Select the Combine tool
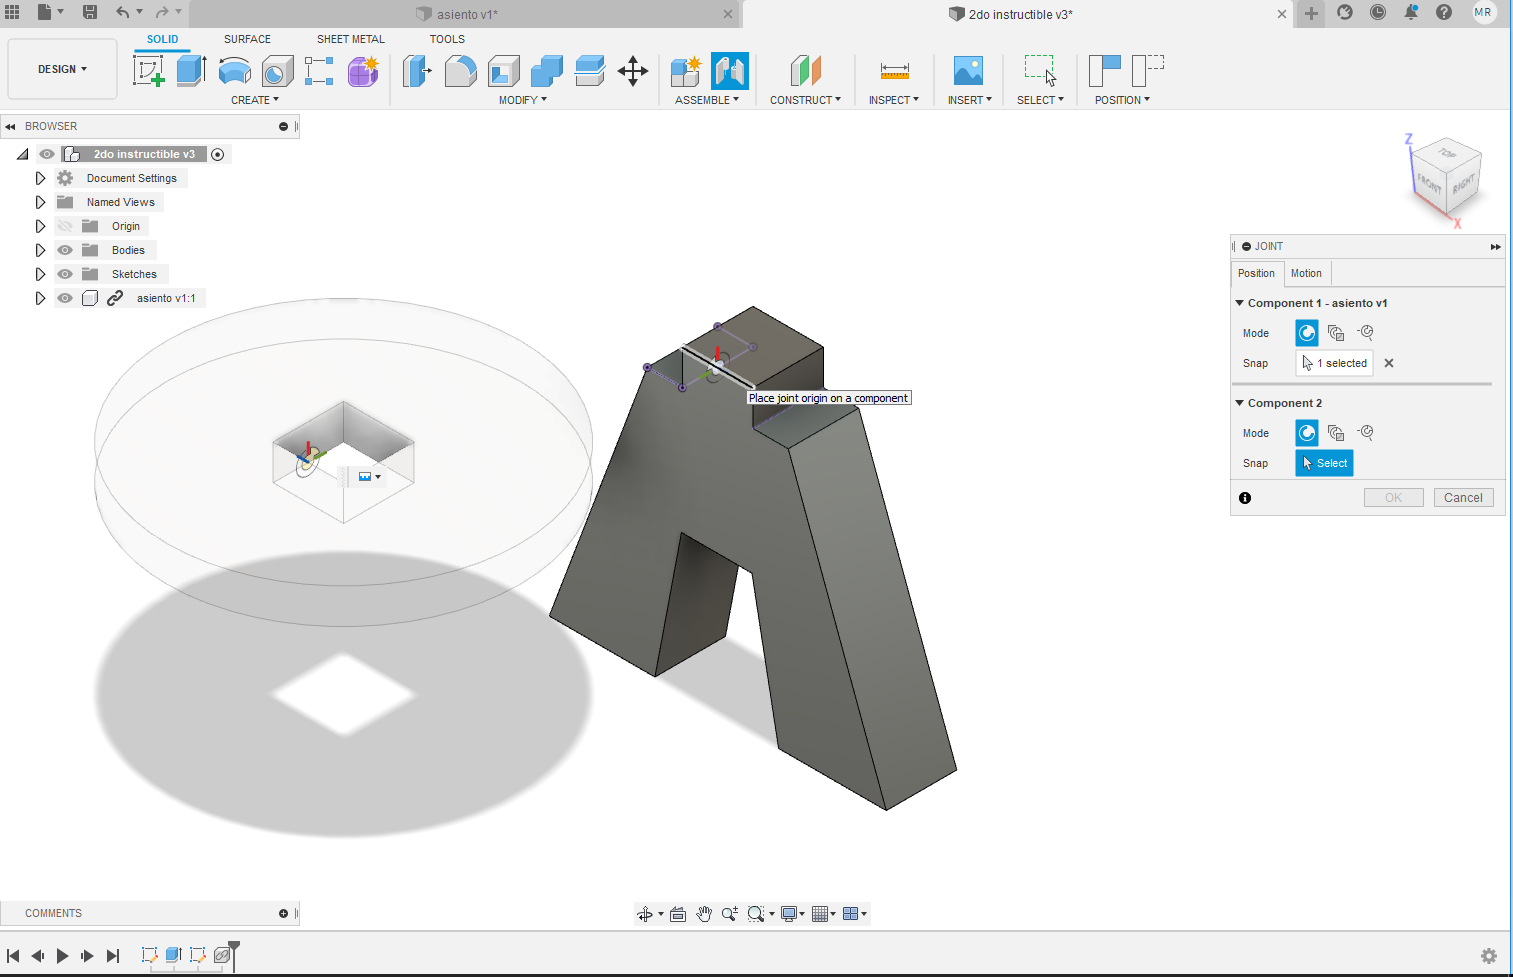The width and height of the screenshot is (1513, 977). 547,71
